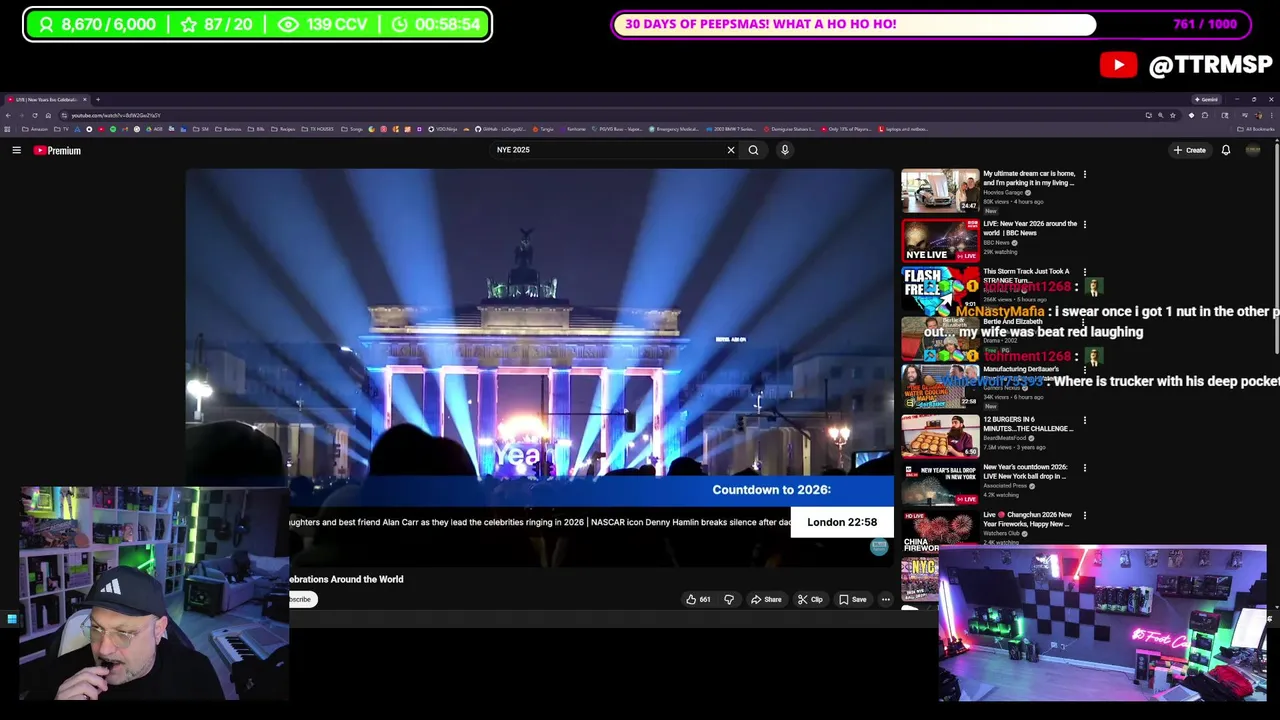Viewport: 1280px width, 720px height.
Task: Open the more actions ellipsis under video
Action: tap(885, 599)
